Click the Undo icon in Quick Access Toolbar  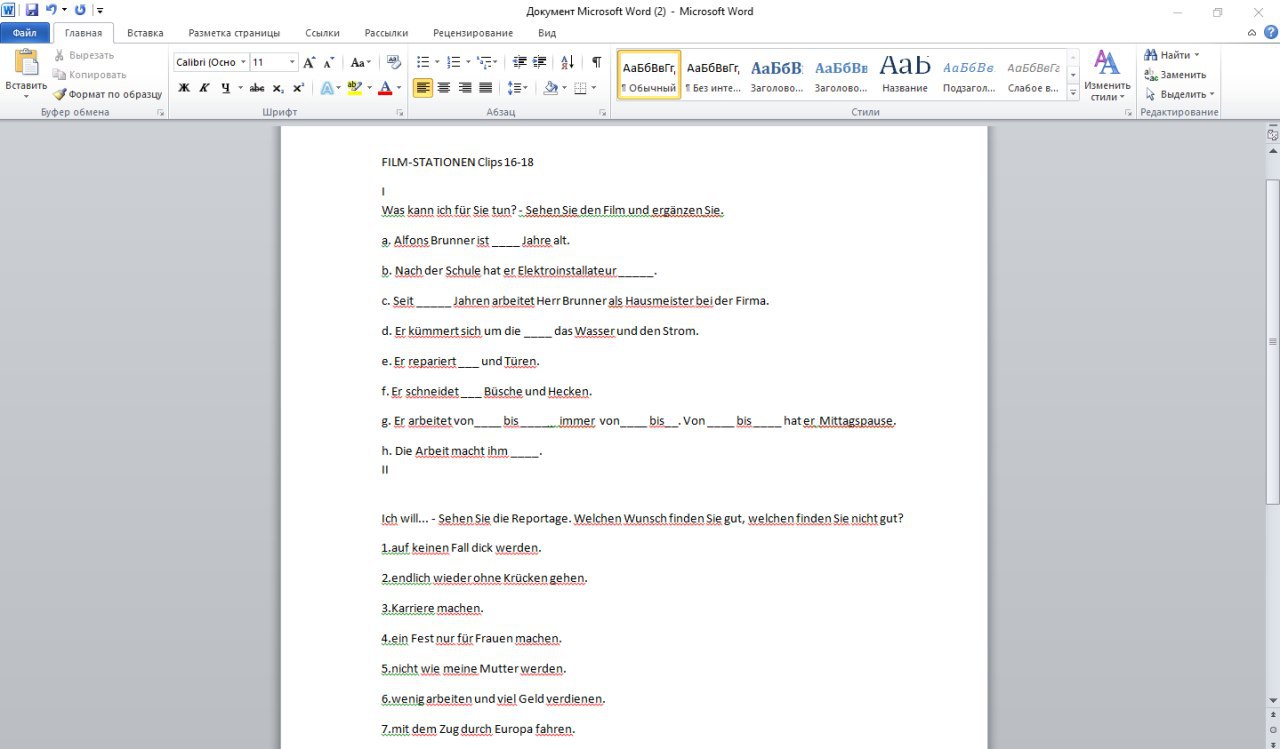click(x=51, y=10)
